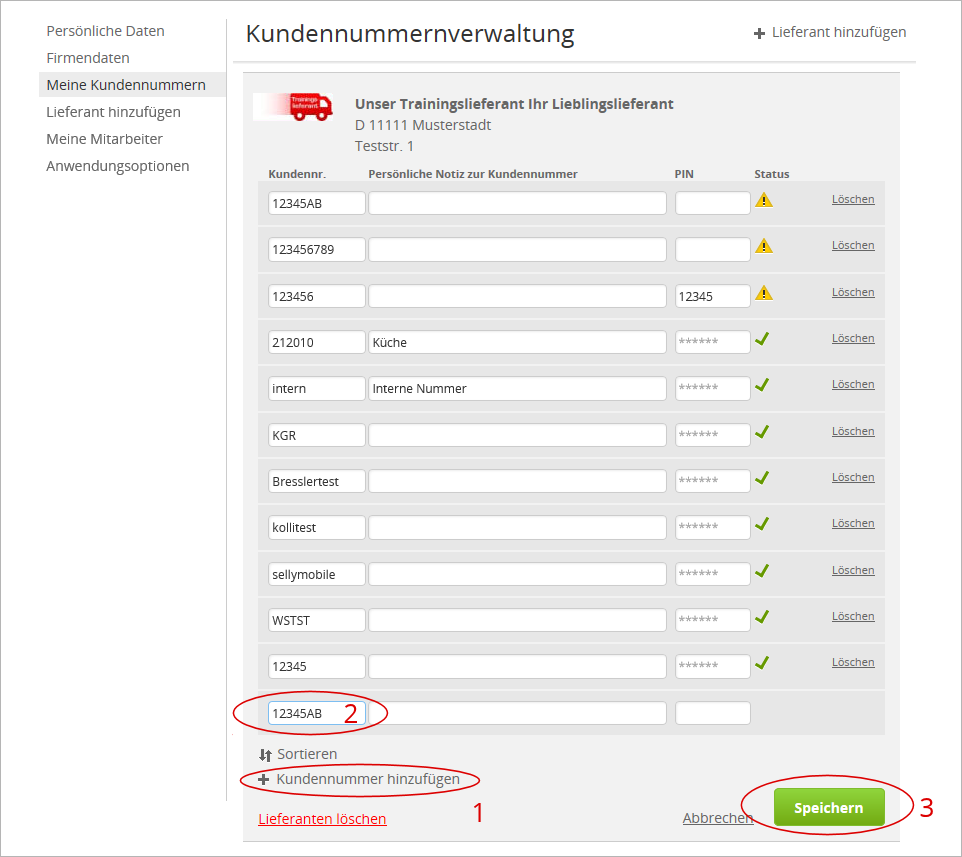This screenshot has height=857, width=962.
Task: Focus the new 12345AB customer number field
Action: (317, 713)
